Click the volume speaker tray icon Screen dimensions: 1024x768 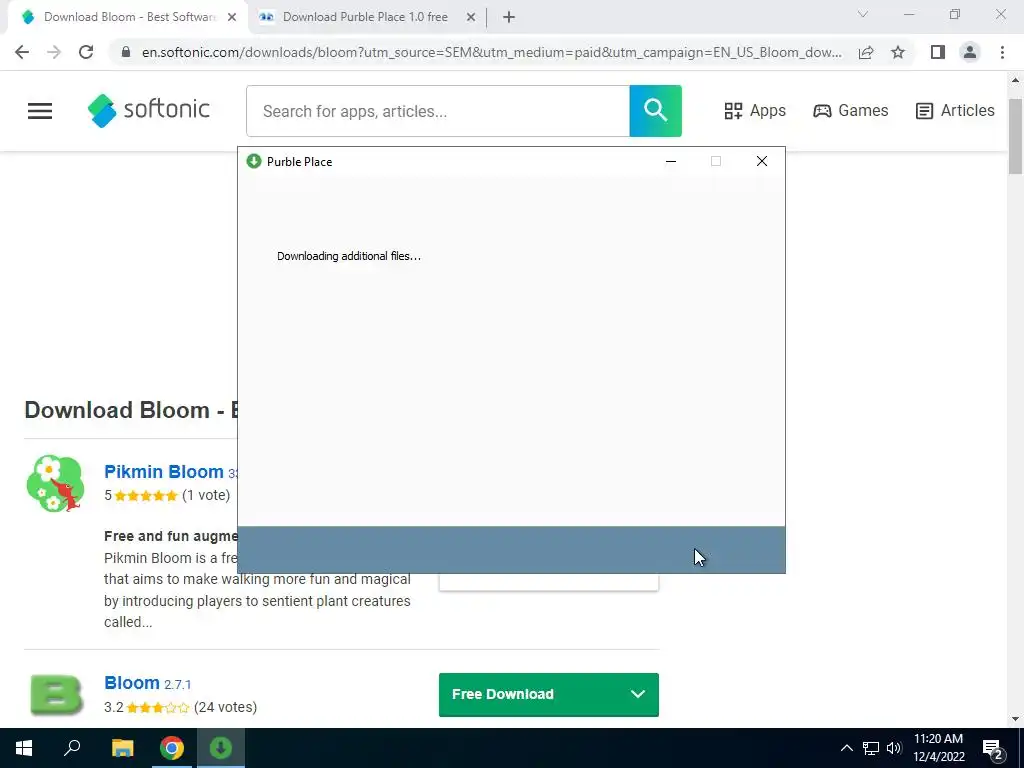point(894,748)
